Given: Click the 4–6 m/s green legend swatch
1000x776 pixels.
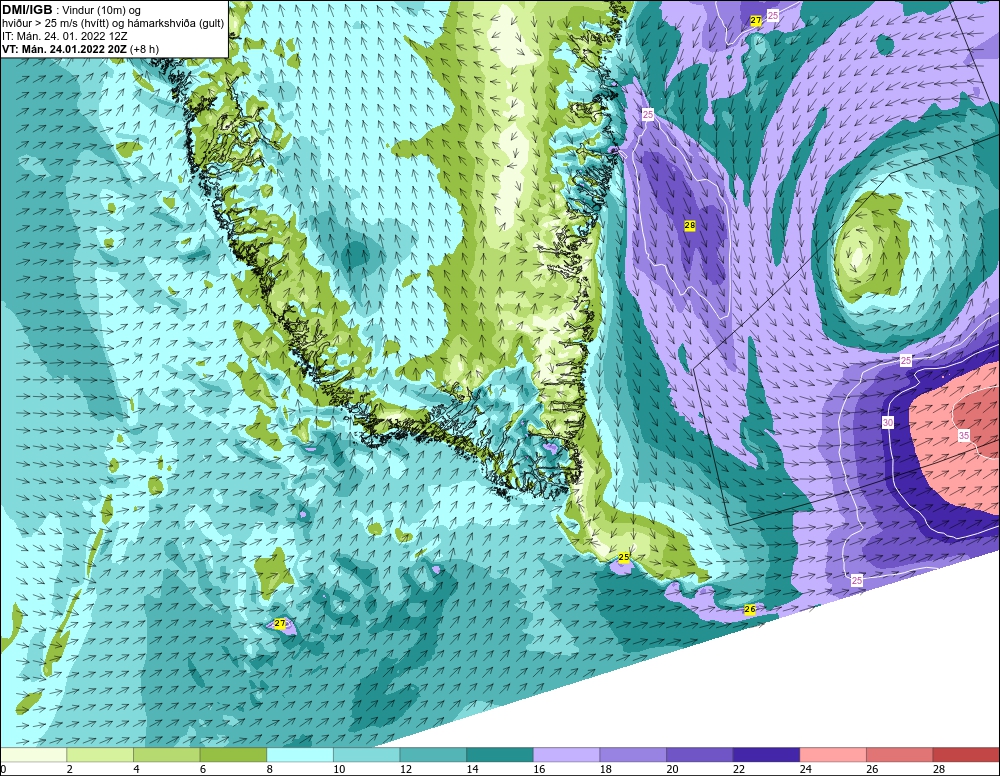Looking at the screenshot, I should (x=166, y=755).
